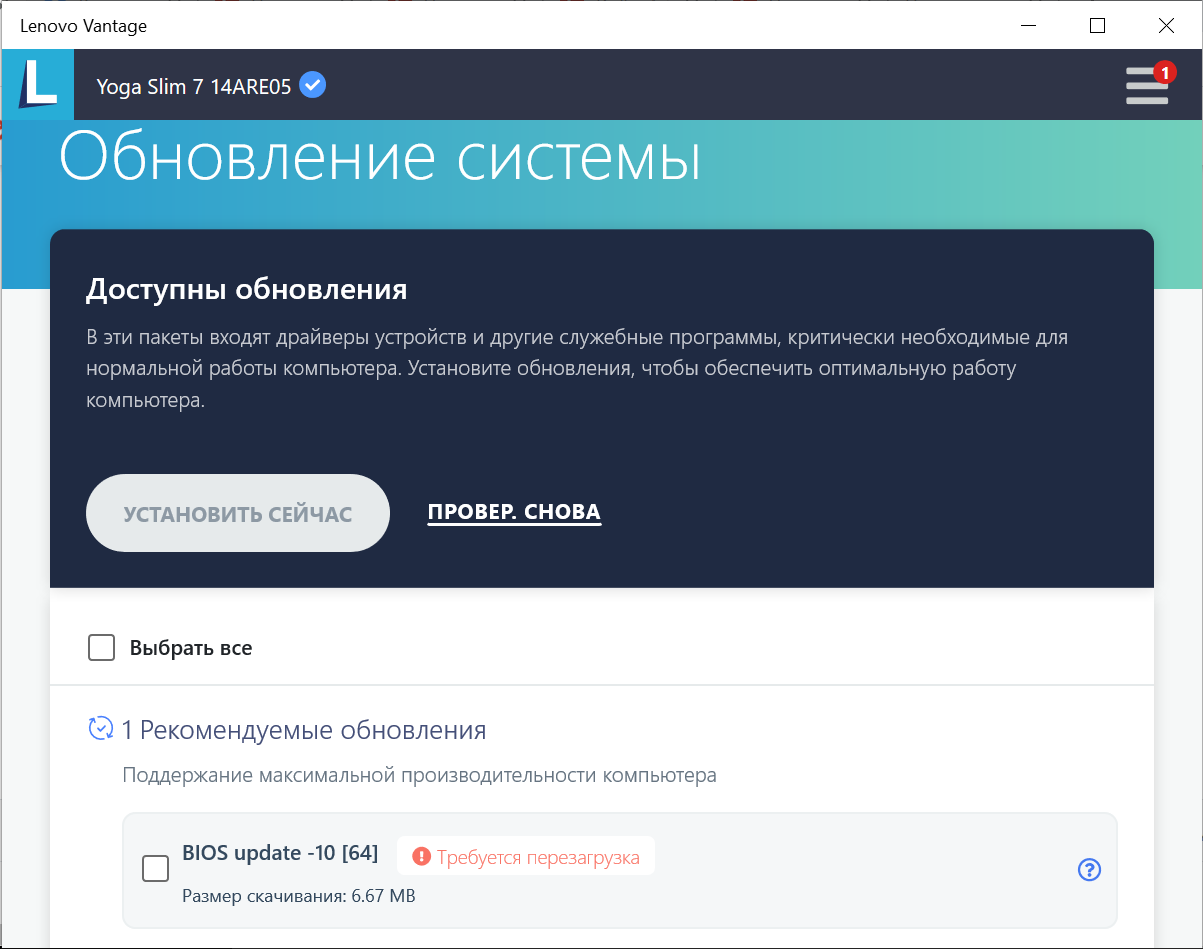Viewport: 1203px width, 949px height.
Task: Click the Yoga Slim 7 14ARE05 device name
Action: pyautogui.click(x=194, y=86)
